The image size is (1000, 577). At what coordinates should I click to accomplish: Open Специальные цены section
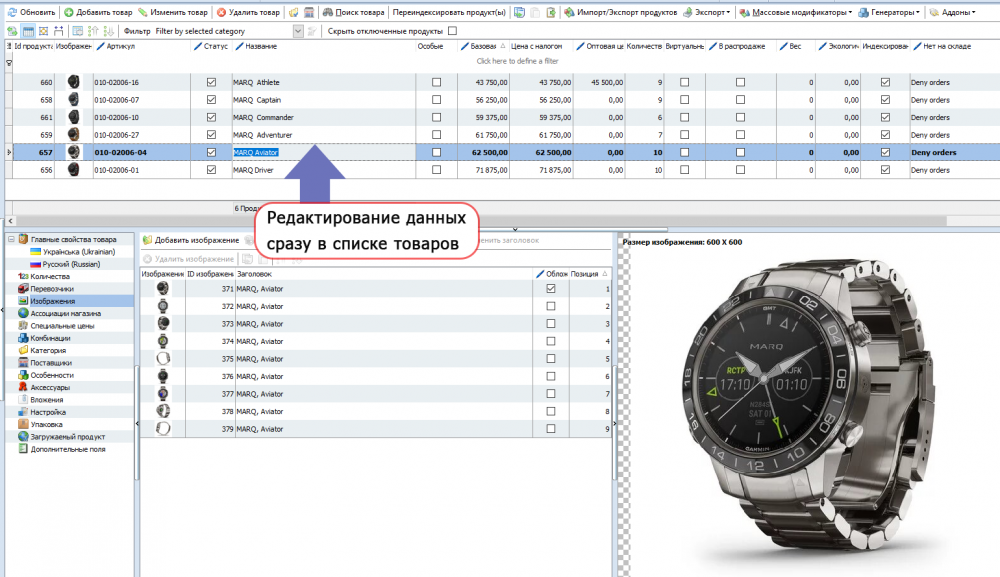point(56,325)
